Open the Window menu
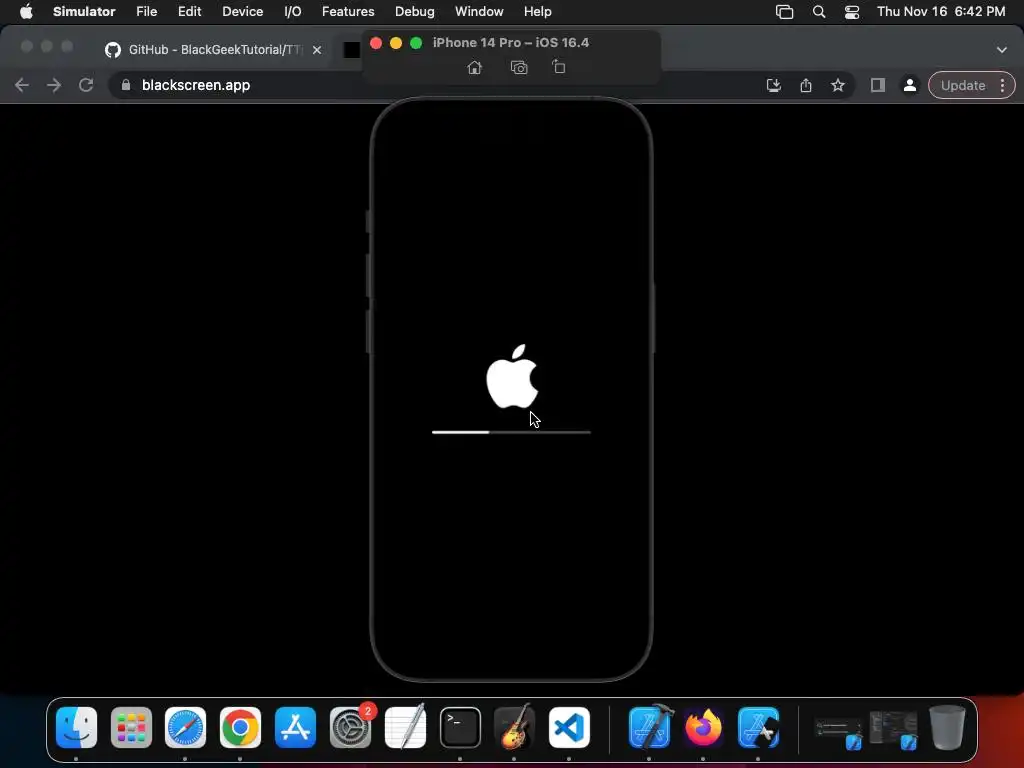 (x=479, y=12)
